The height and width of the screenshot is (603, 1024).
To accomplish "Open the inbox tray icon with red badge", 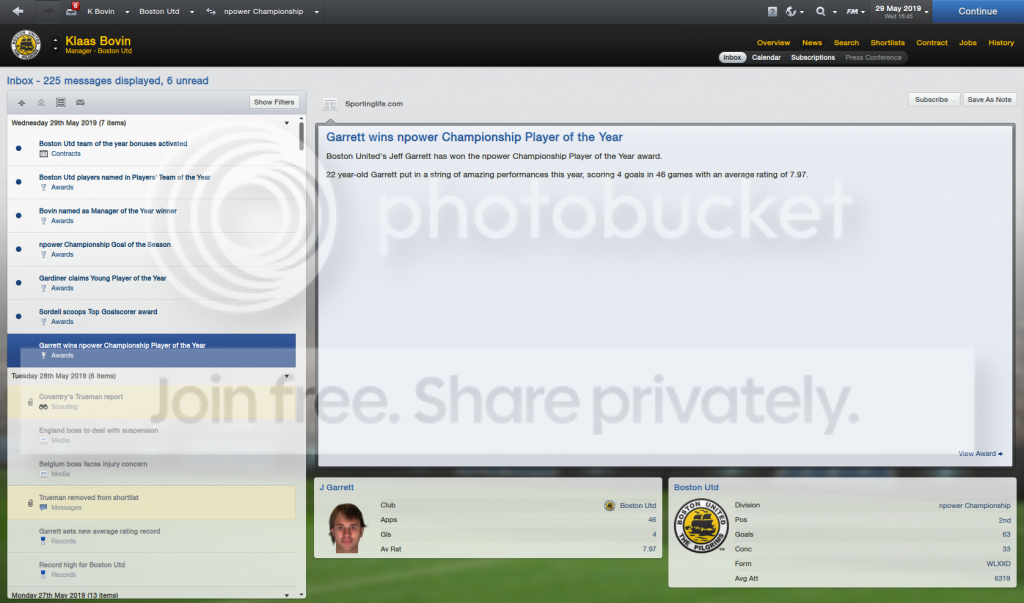I will tap(72, 10).
